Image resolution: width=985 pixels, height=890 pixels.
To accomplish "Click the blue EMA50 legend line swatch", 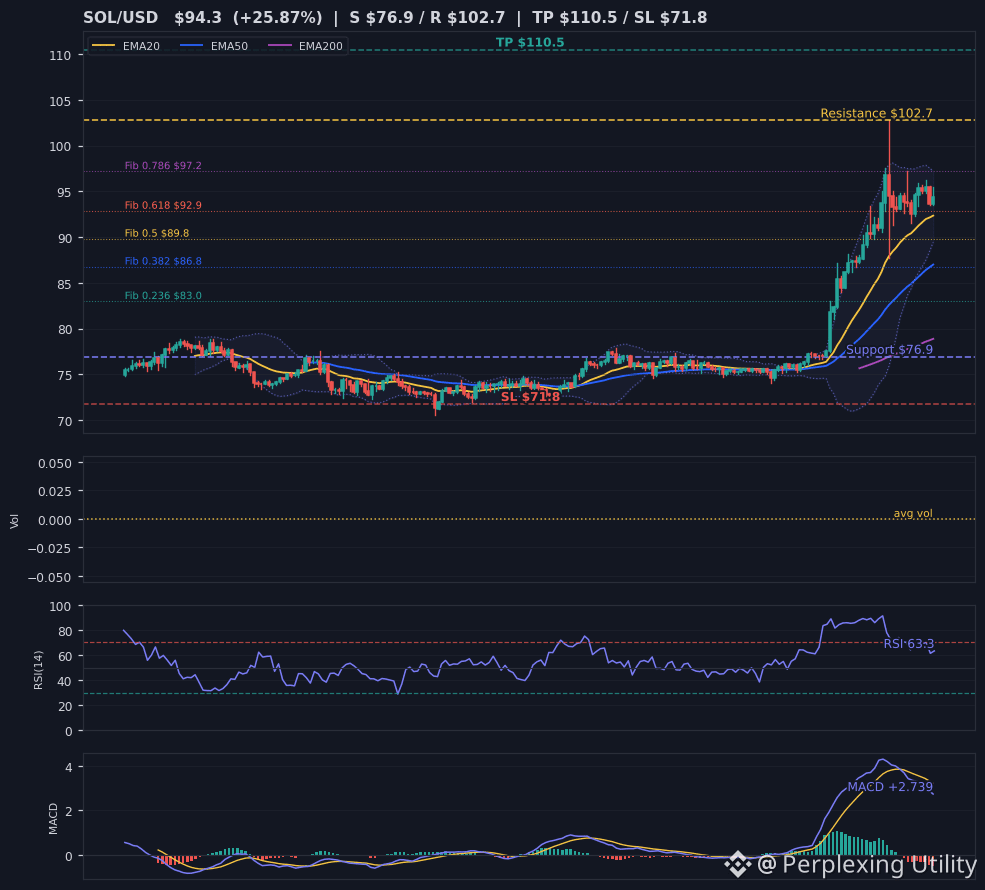I will (192, 46).
